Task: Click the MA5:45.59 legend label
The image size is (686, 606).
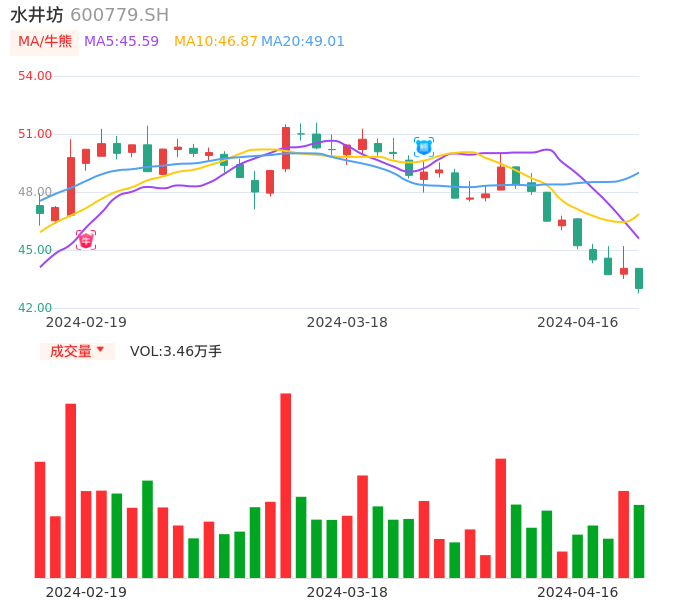Action: pos(121,42)
